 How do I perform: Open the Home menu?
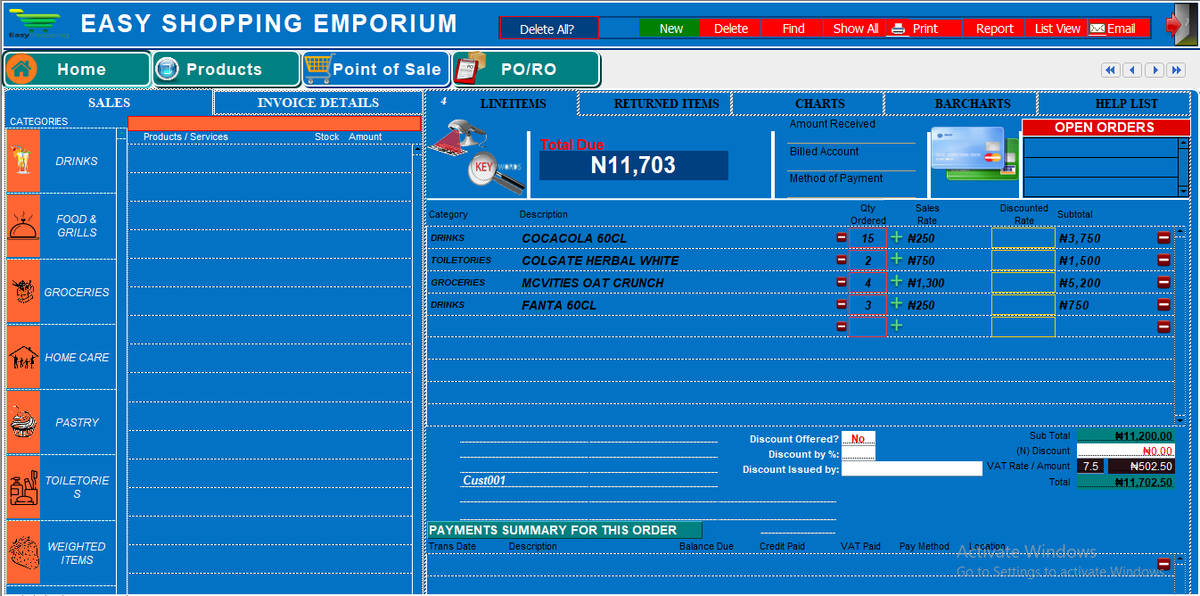tap(77, 69)
